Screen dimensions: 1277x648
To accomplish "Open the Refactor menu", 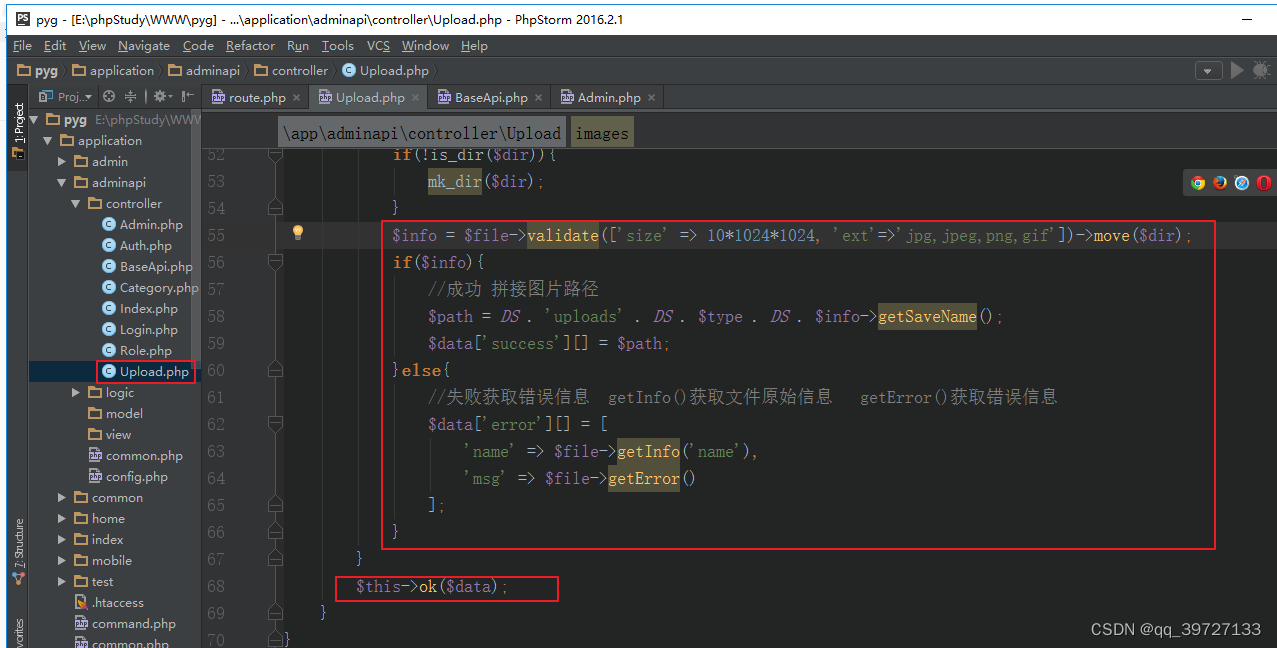I will click(250, 45).
